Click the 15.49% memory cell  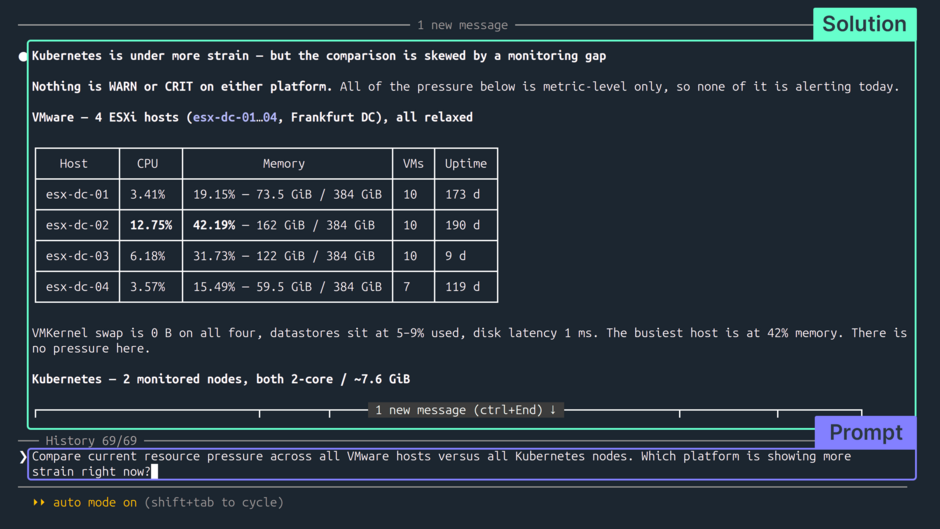[287, 287]
